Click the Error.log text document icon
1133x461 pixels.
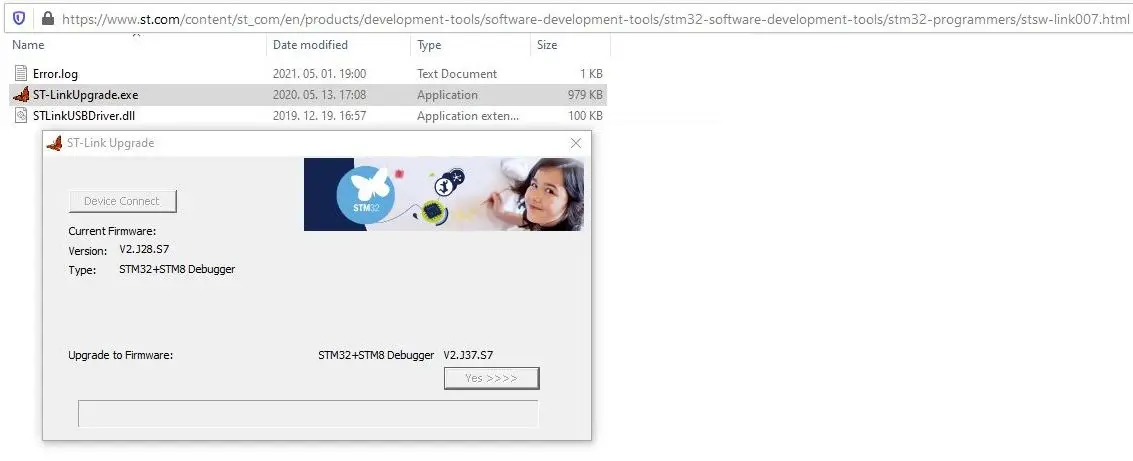[x=21, y=73]
